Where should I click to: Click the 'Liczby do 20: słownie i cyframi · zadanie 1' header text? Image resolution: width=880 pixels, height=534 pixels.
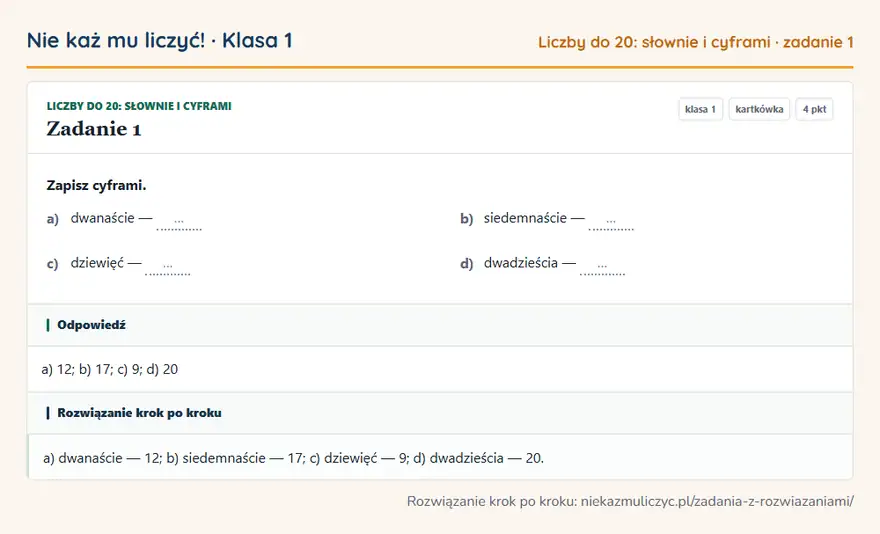[696, 42]
